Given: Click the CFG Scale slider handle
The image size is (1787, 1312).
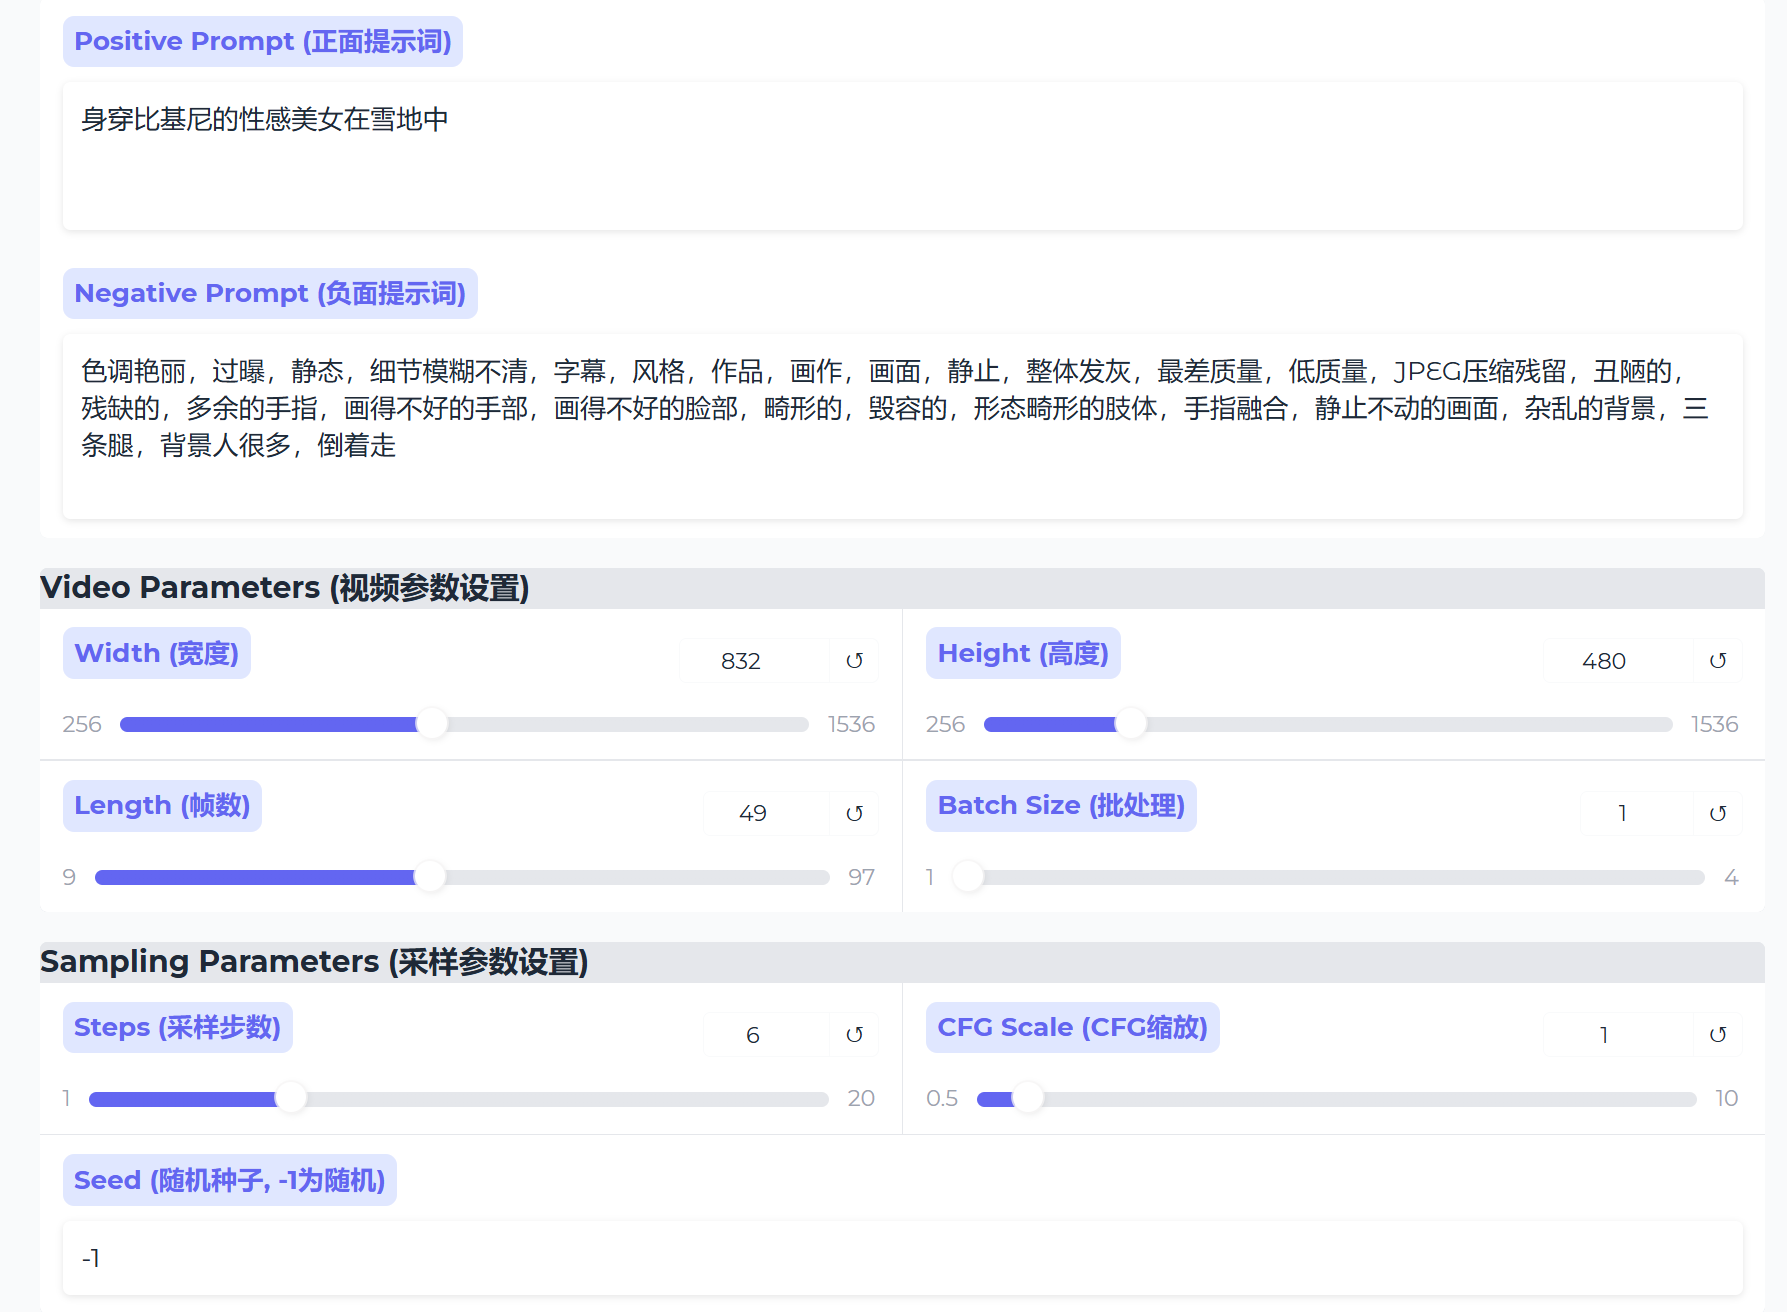Looking at the screenshot, I should pos(1026,1097).
